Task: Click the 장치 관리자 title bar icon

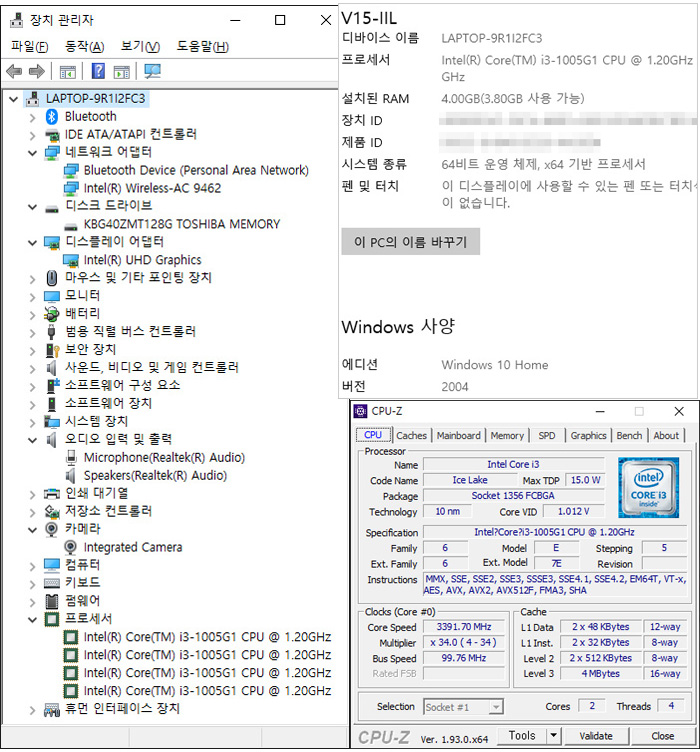Action: tap(17, 20)
